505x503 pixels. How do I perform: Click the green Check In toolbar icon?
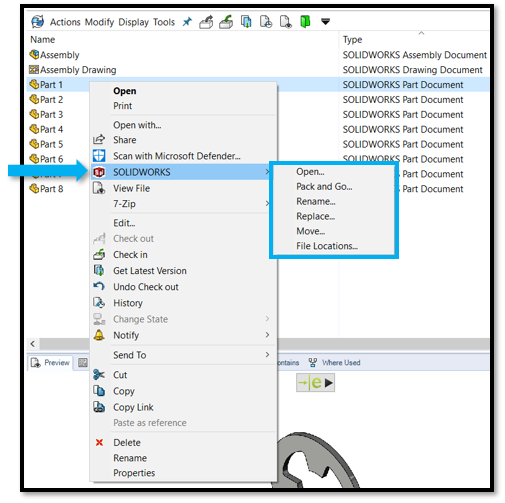coord(226,22)
